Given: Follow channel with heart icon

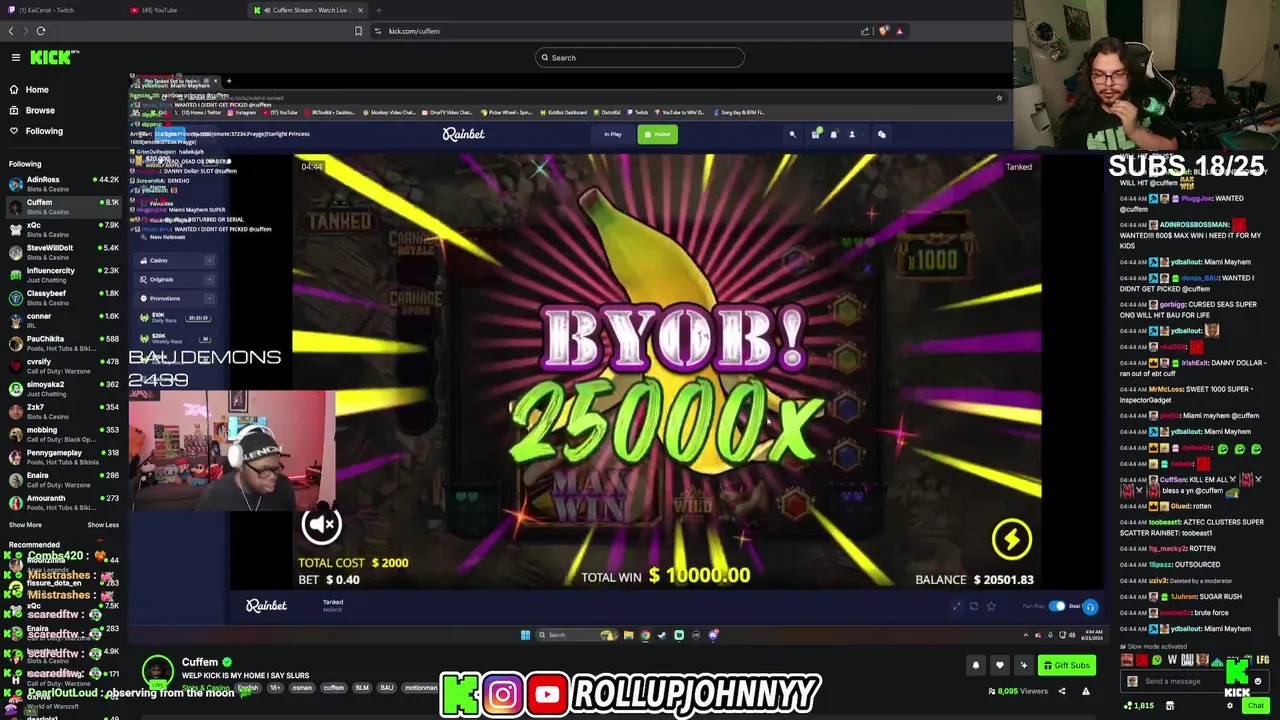Looking at the screenshot, I should pyautogui.click(x=999, y=665).
